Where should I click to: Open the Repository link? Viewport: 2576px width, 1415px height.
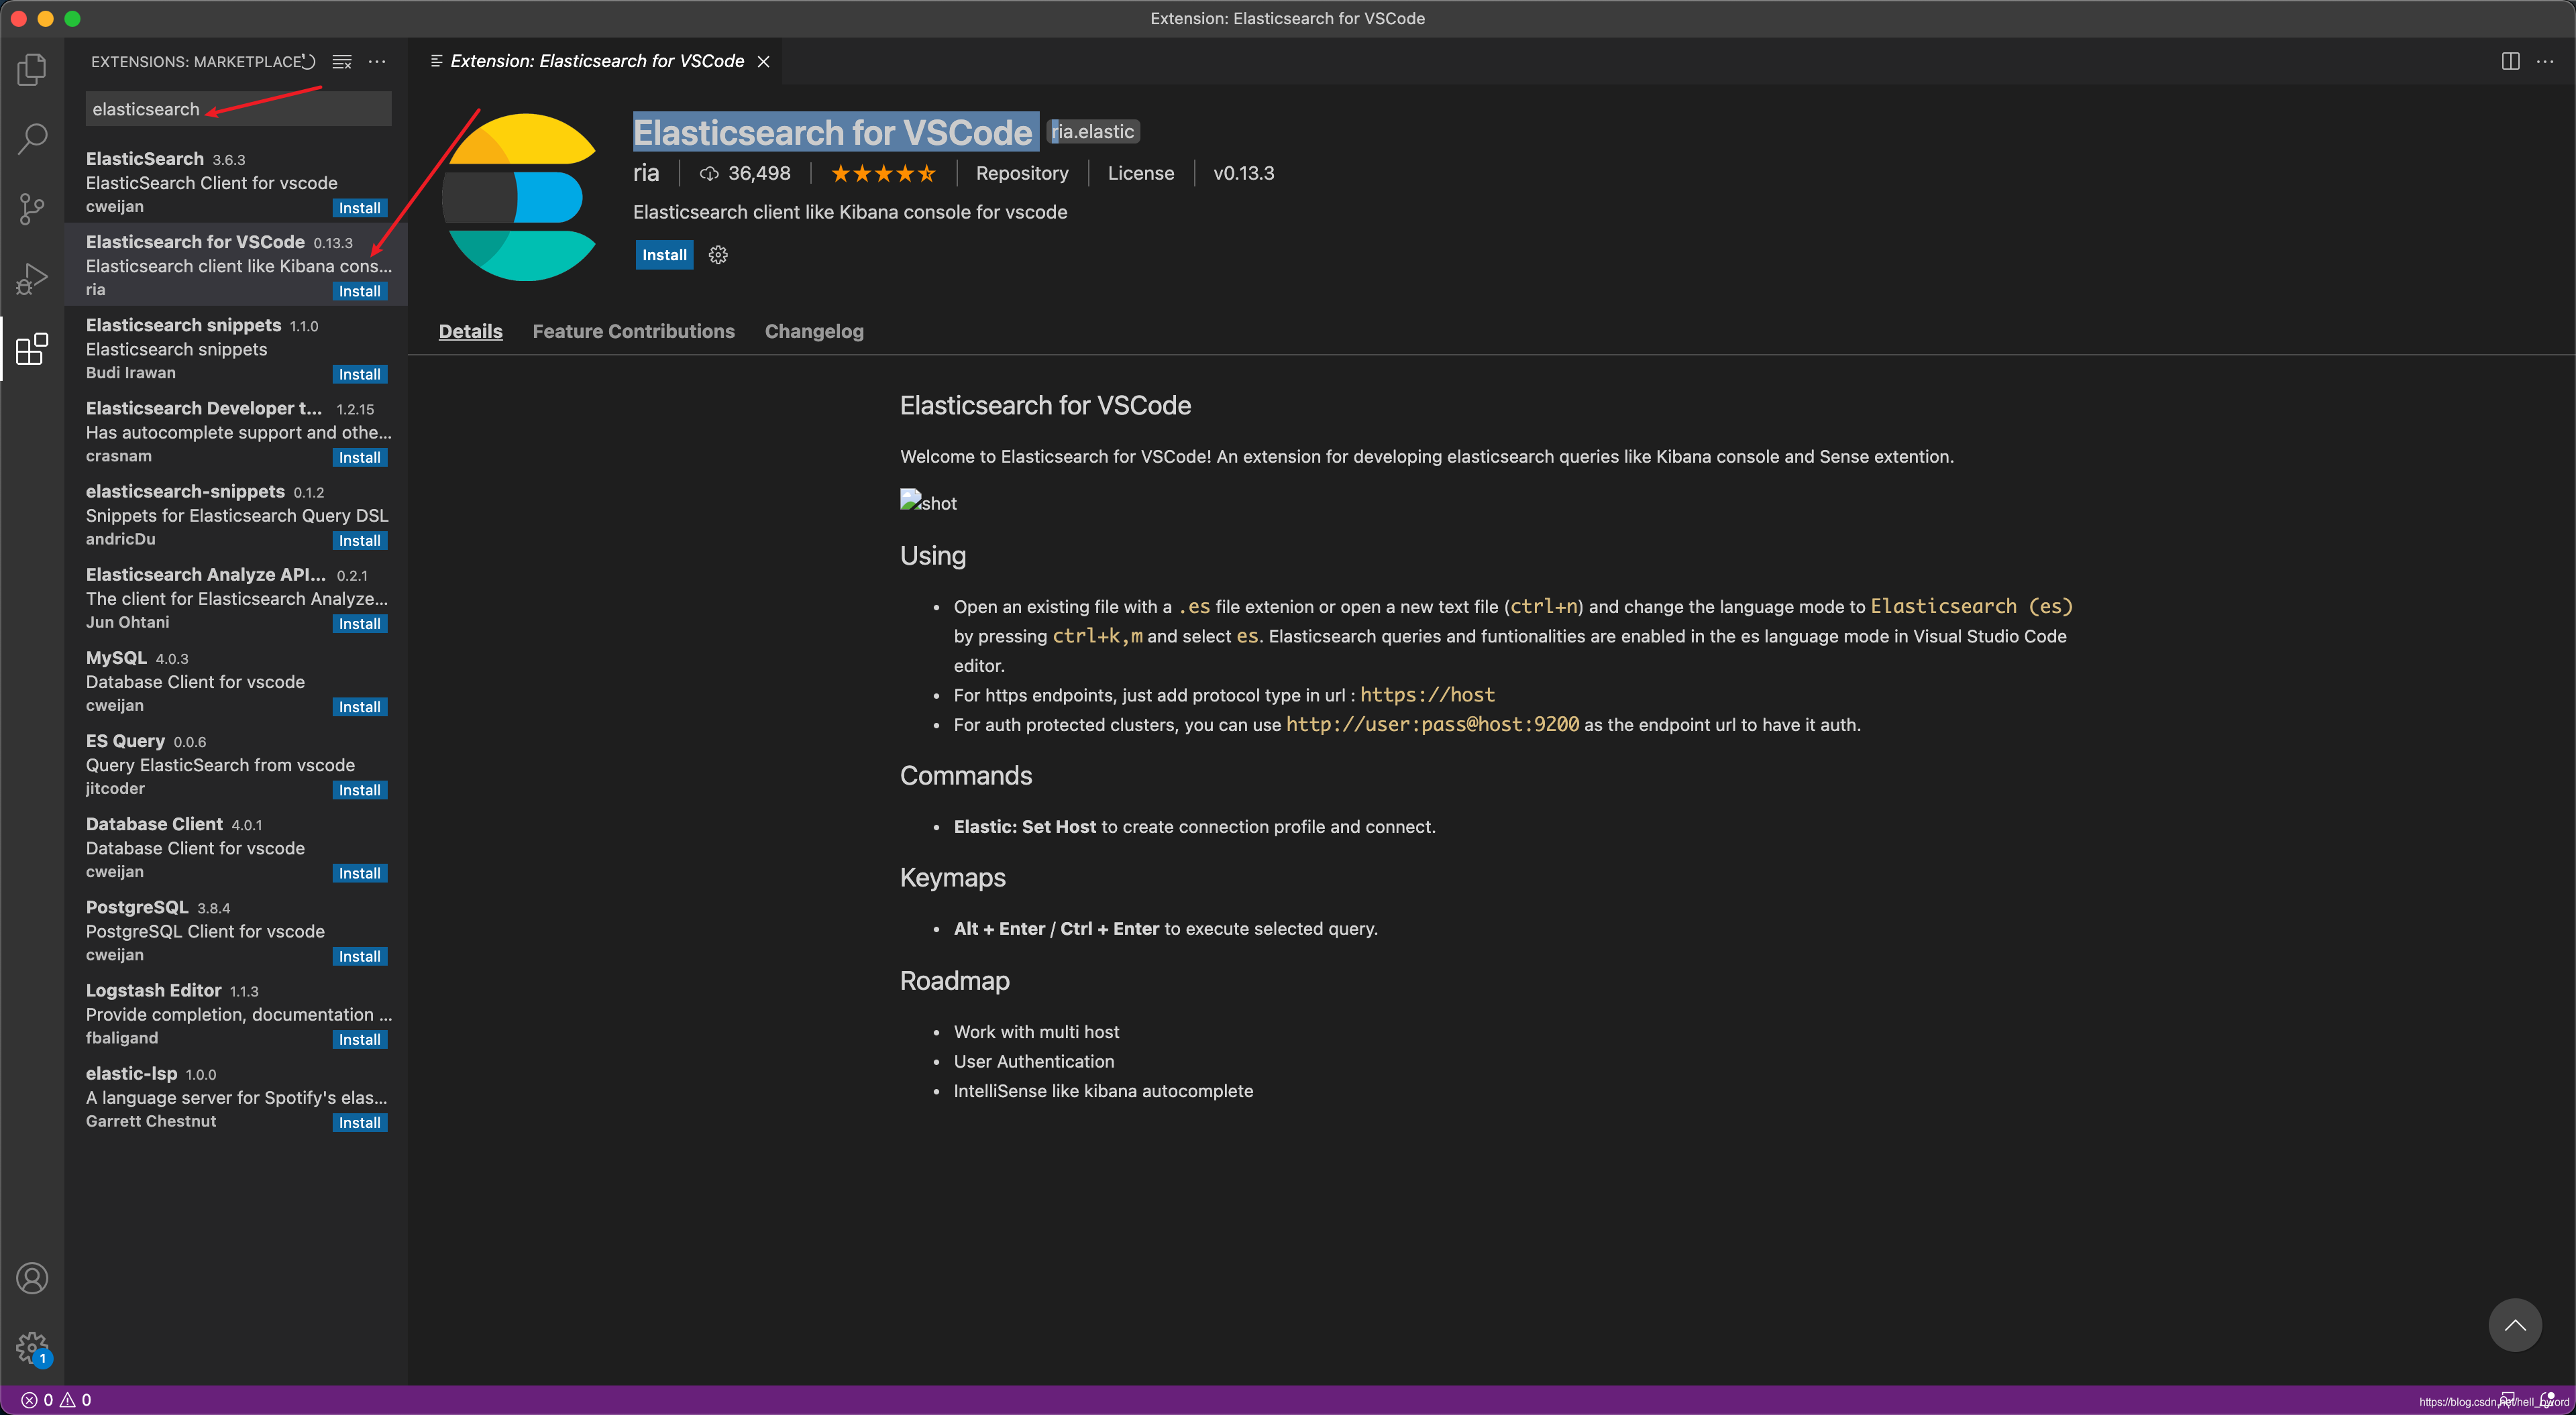[1022, 174]
